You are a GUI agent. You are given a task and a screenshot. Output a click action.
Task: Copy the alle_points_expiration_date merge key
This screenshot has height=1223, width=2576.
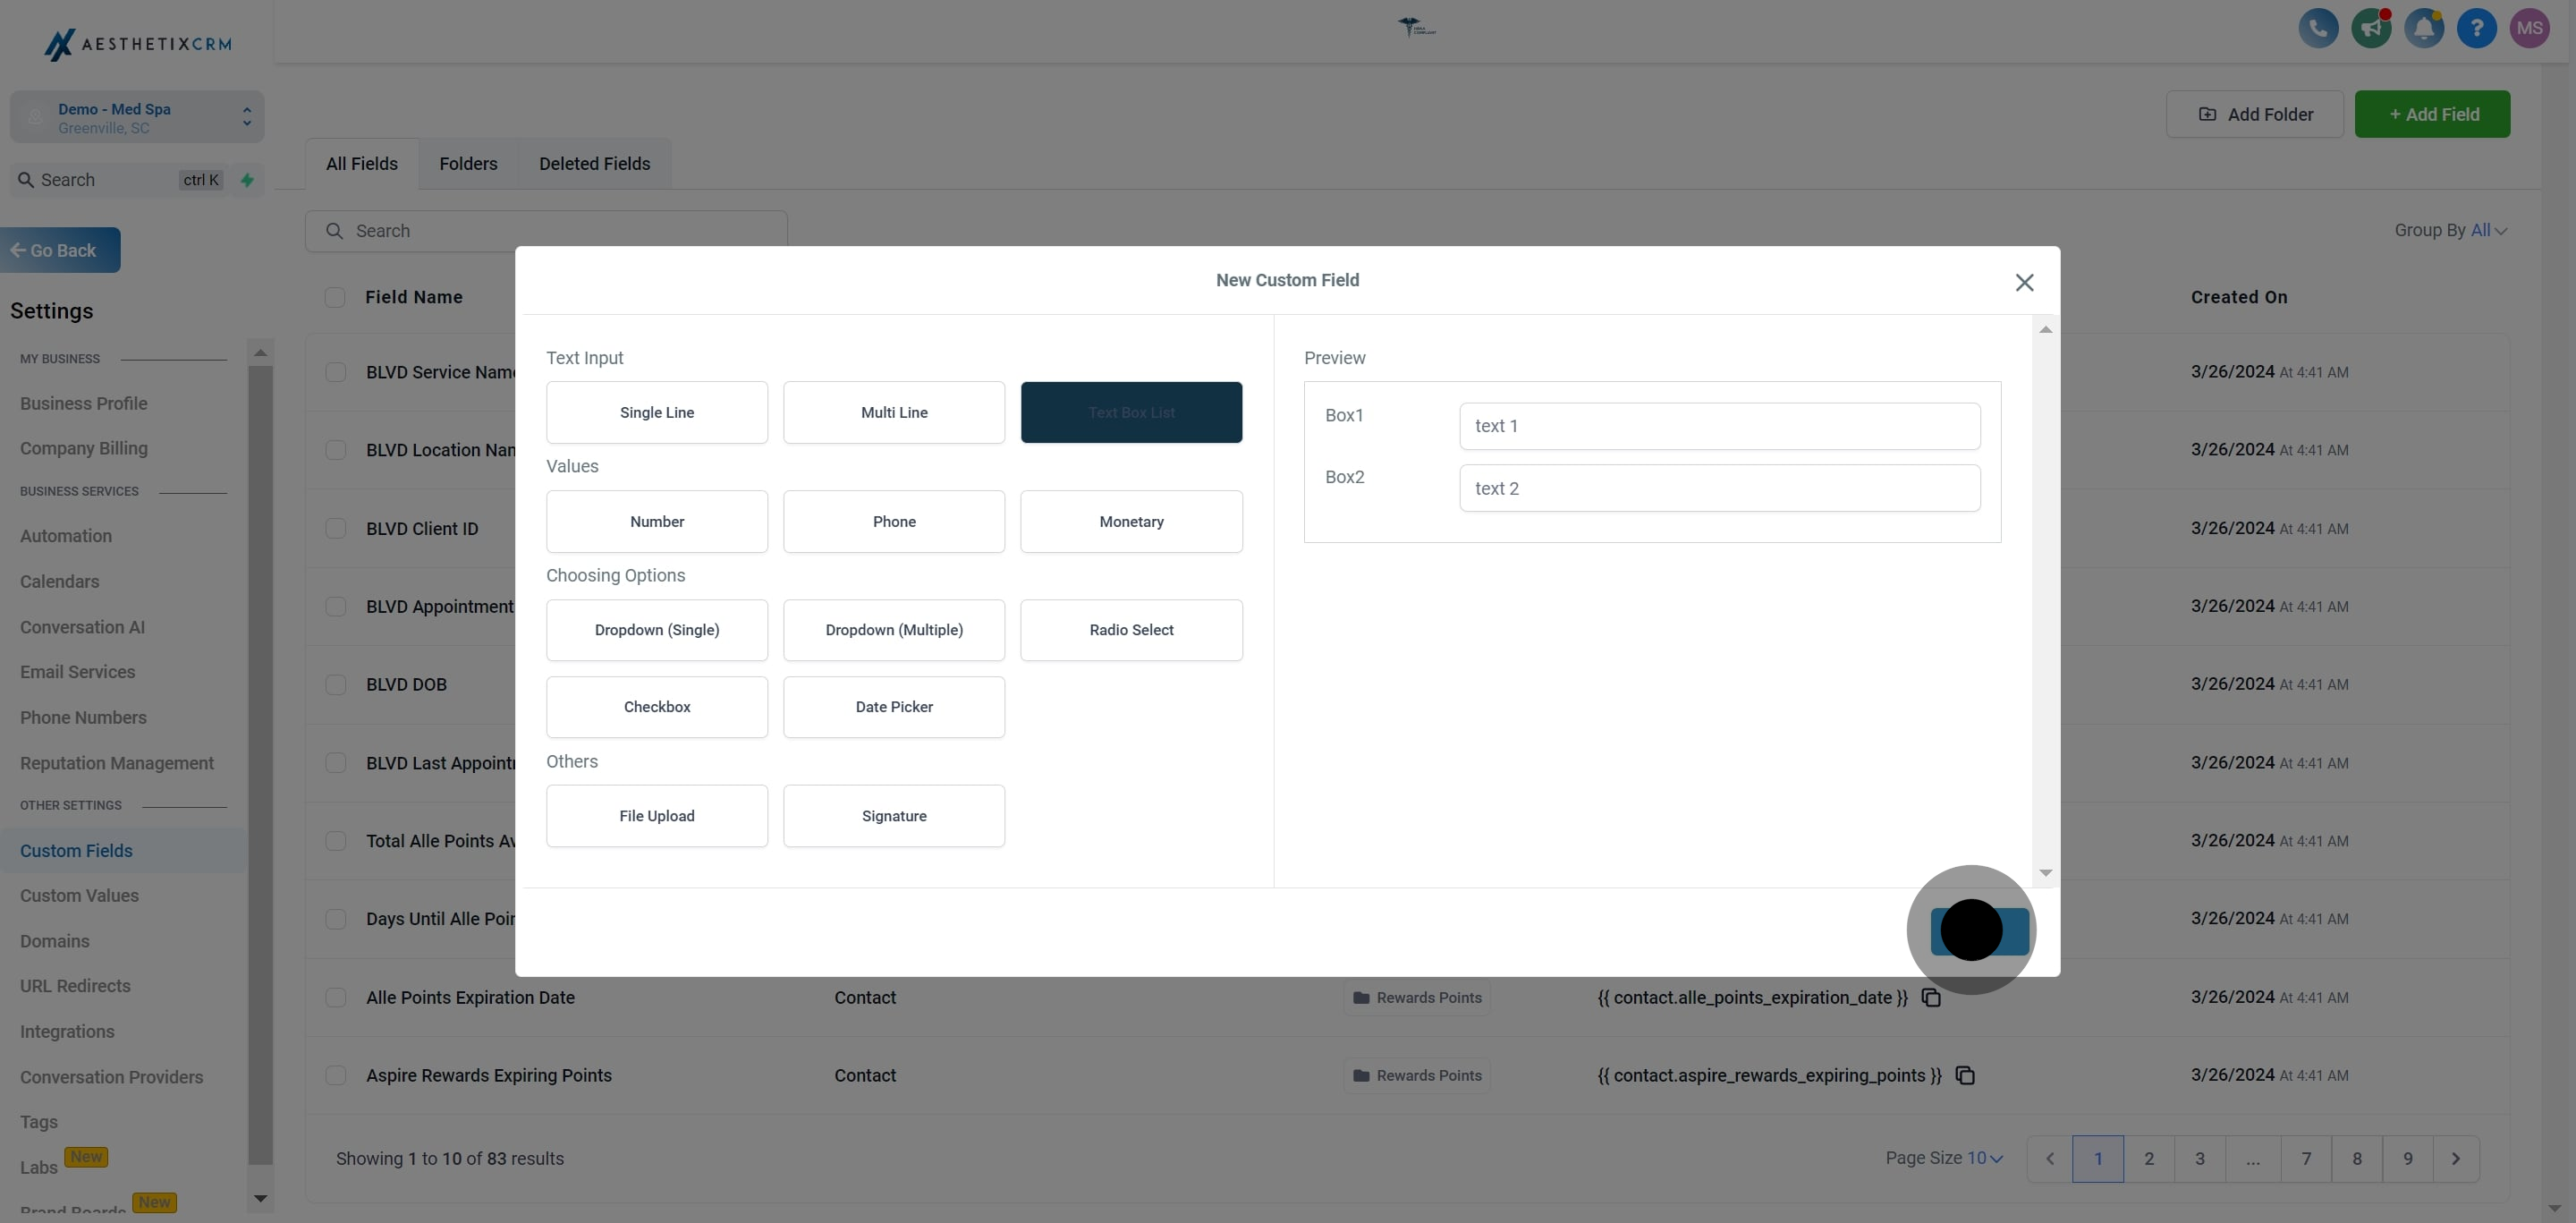click(x=1931, y=998)
